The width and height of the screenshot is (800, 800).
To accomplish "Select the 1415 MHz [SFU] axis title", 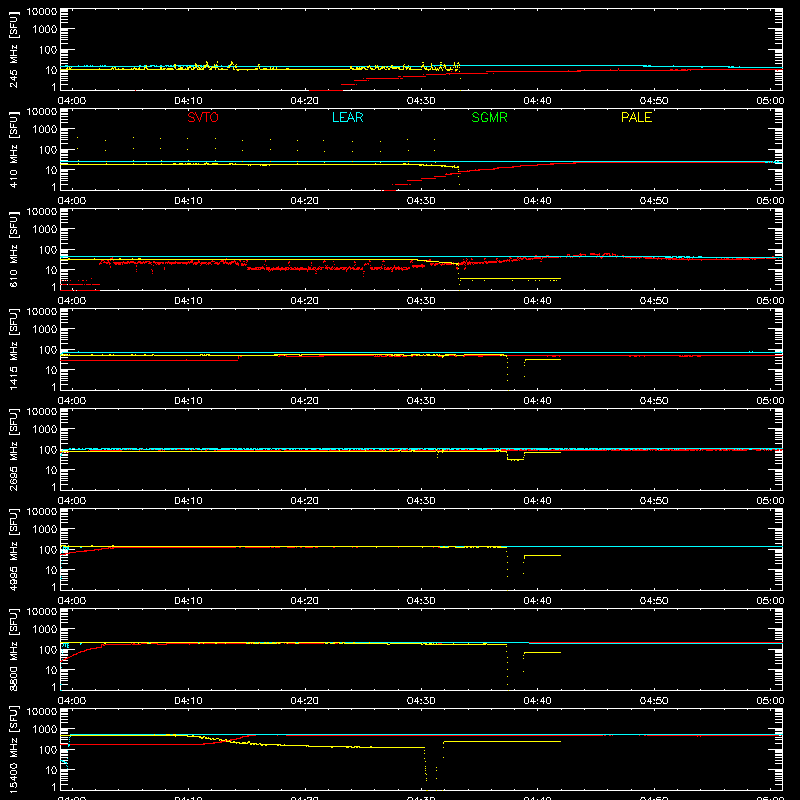I will pyautogui.click(x=13, y=350).
